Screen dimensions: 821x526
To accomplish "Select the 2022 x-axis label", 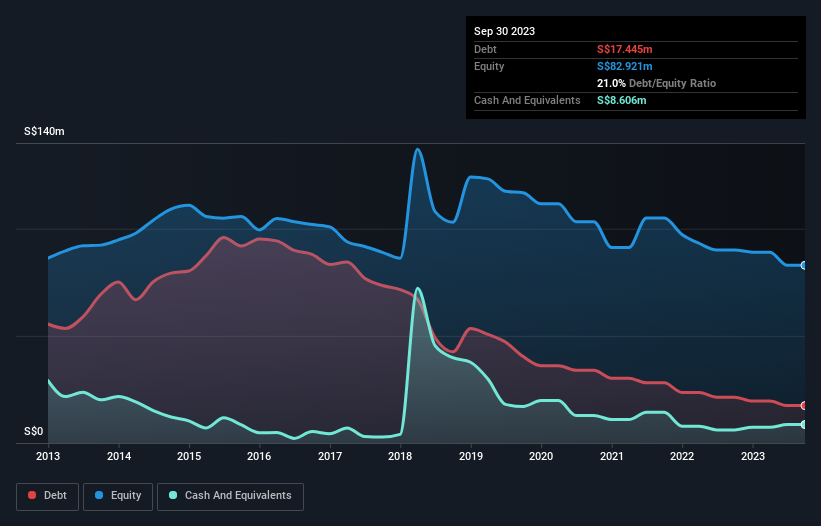I will point(682,456).
